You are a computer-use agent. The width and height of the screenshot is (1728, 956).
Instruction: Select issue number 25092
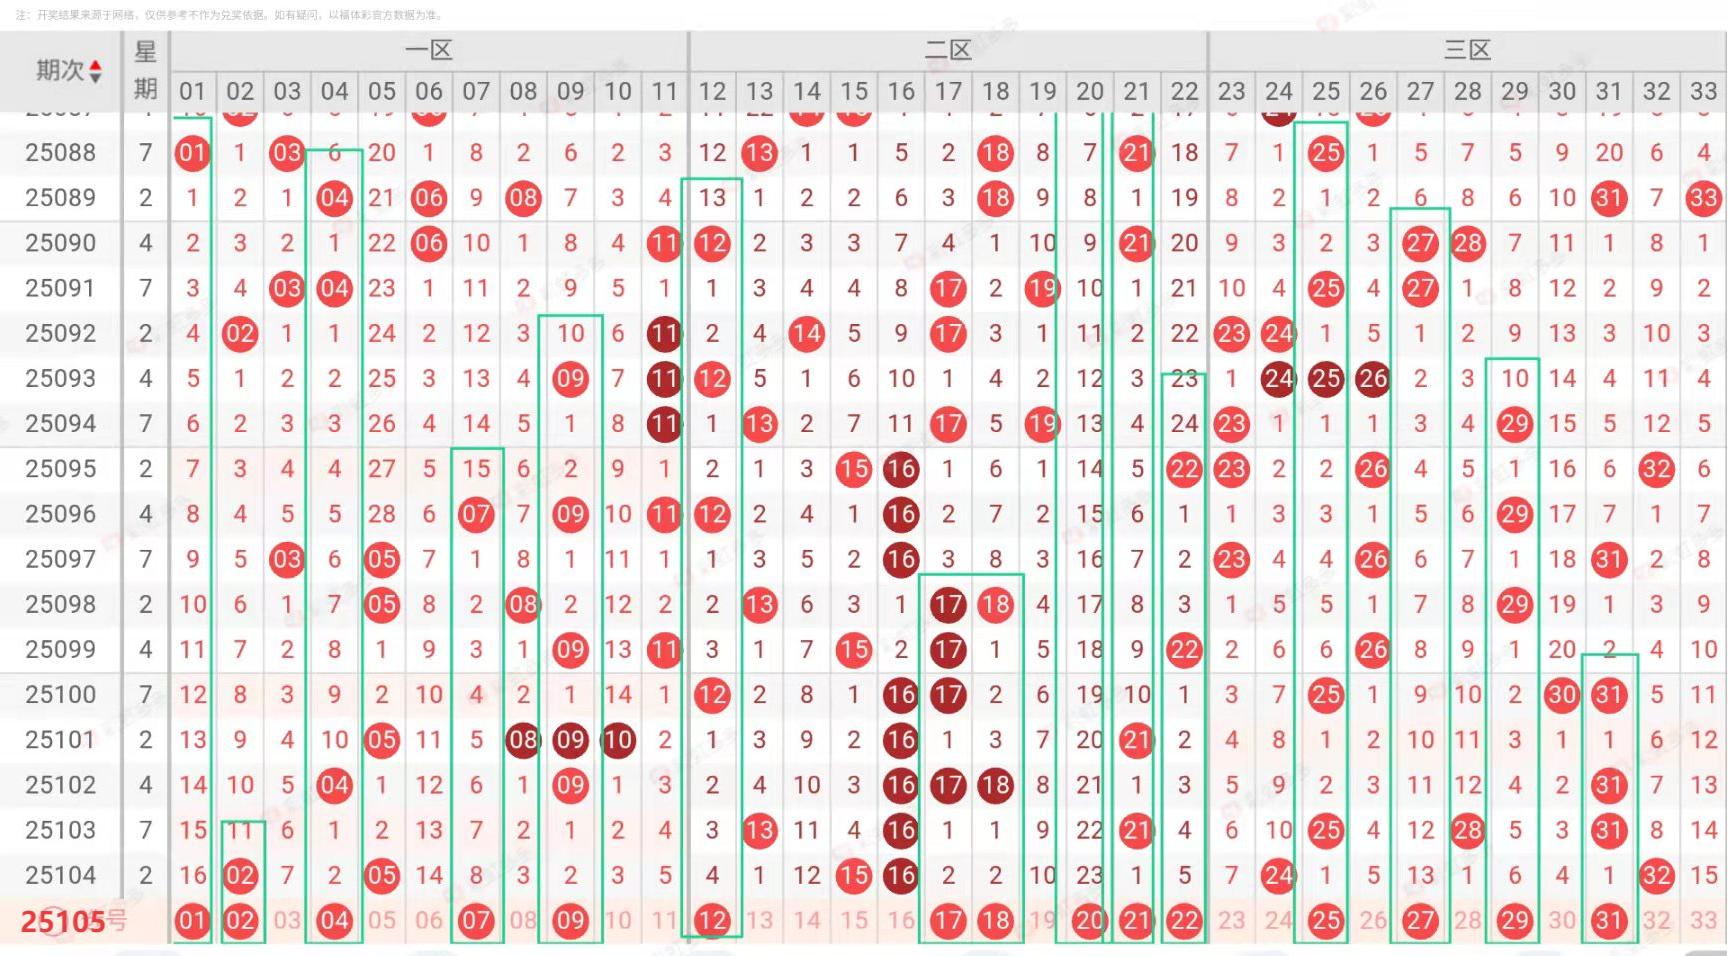tap(61, 333)
